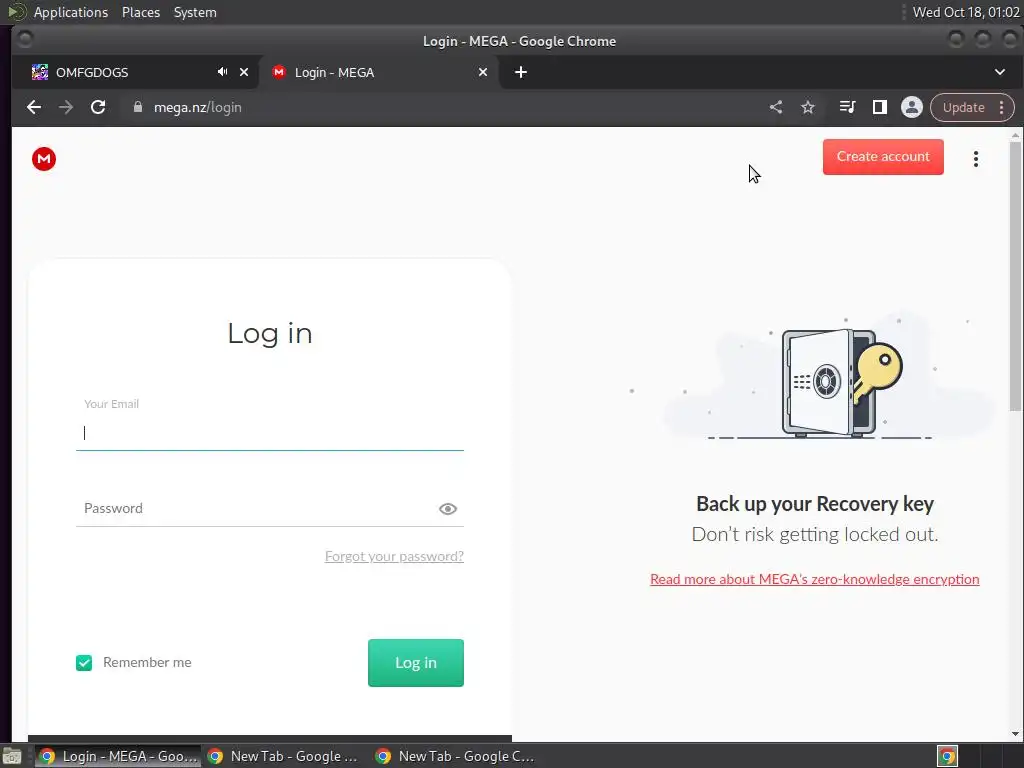Close the Login - MEGA tab
The image size is (1024, 768).
point(483,72)
